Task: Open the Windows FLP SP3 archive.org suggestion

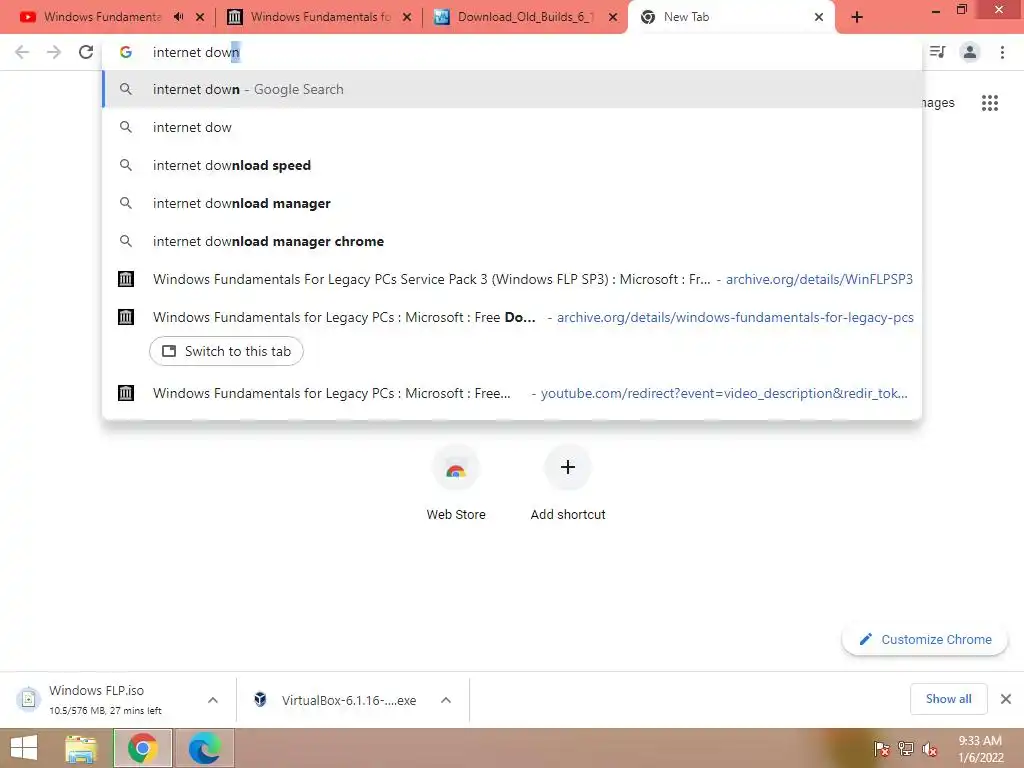Action: 512,280
